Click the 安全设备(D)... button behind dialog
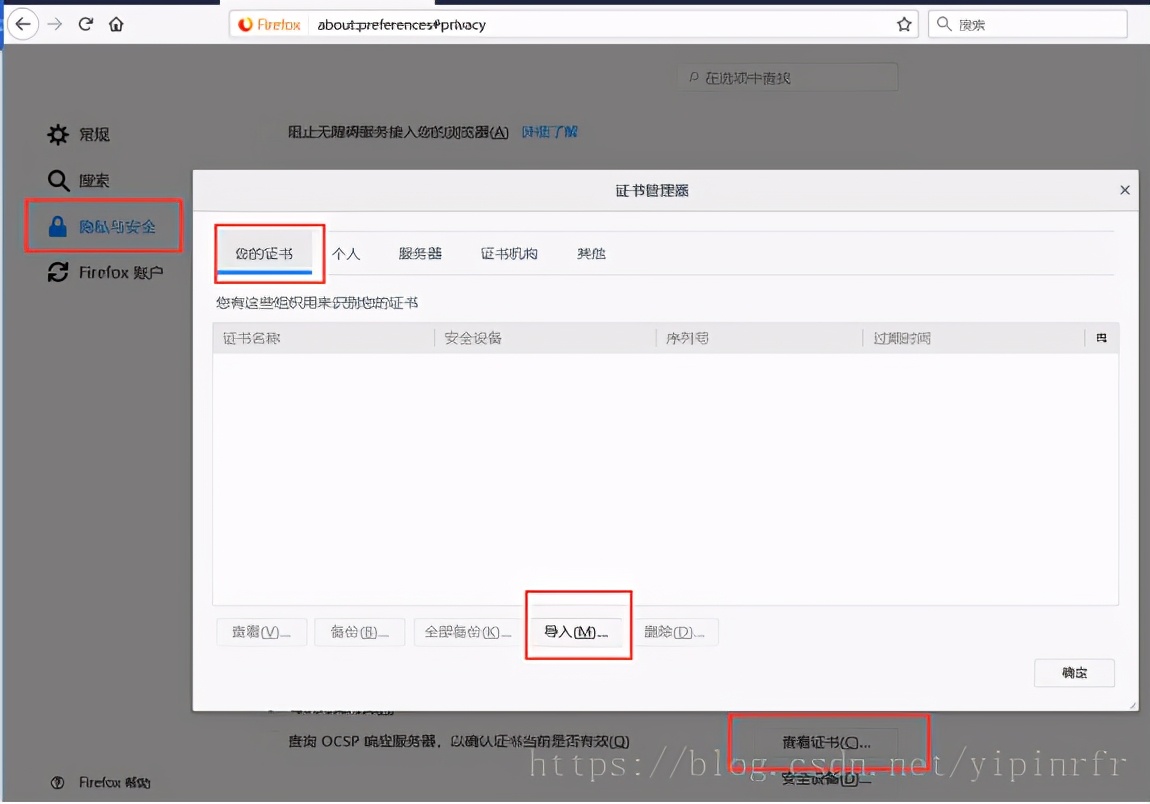Viewport: 1150px width, 804px height. (x=827, y=779)
